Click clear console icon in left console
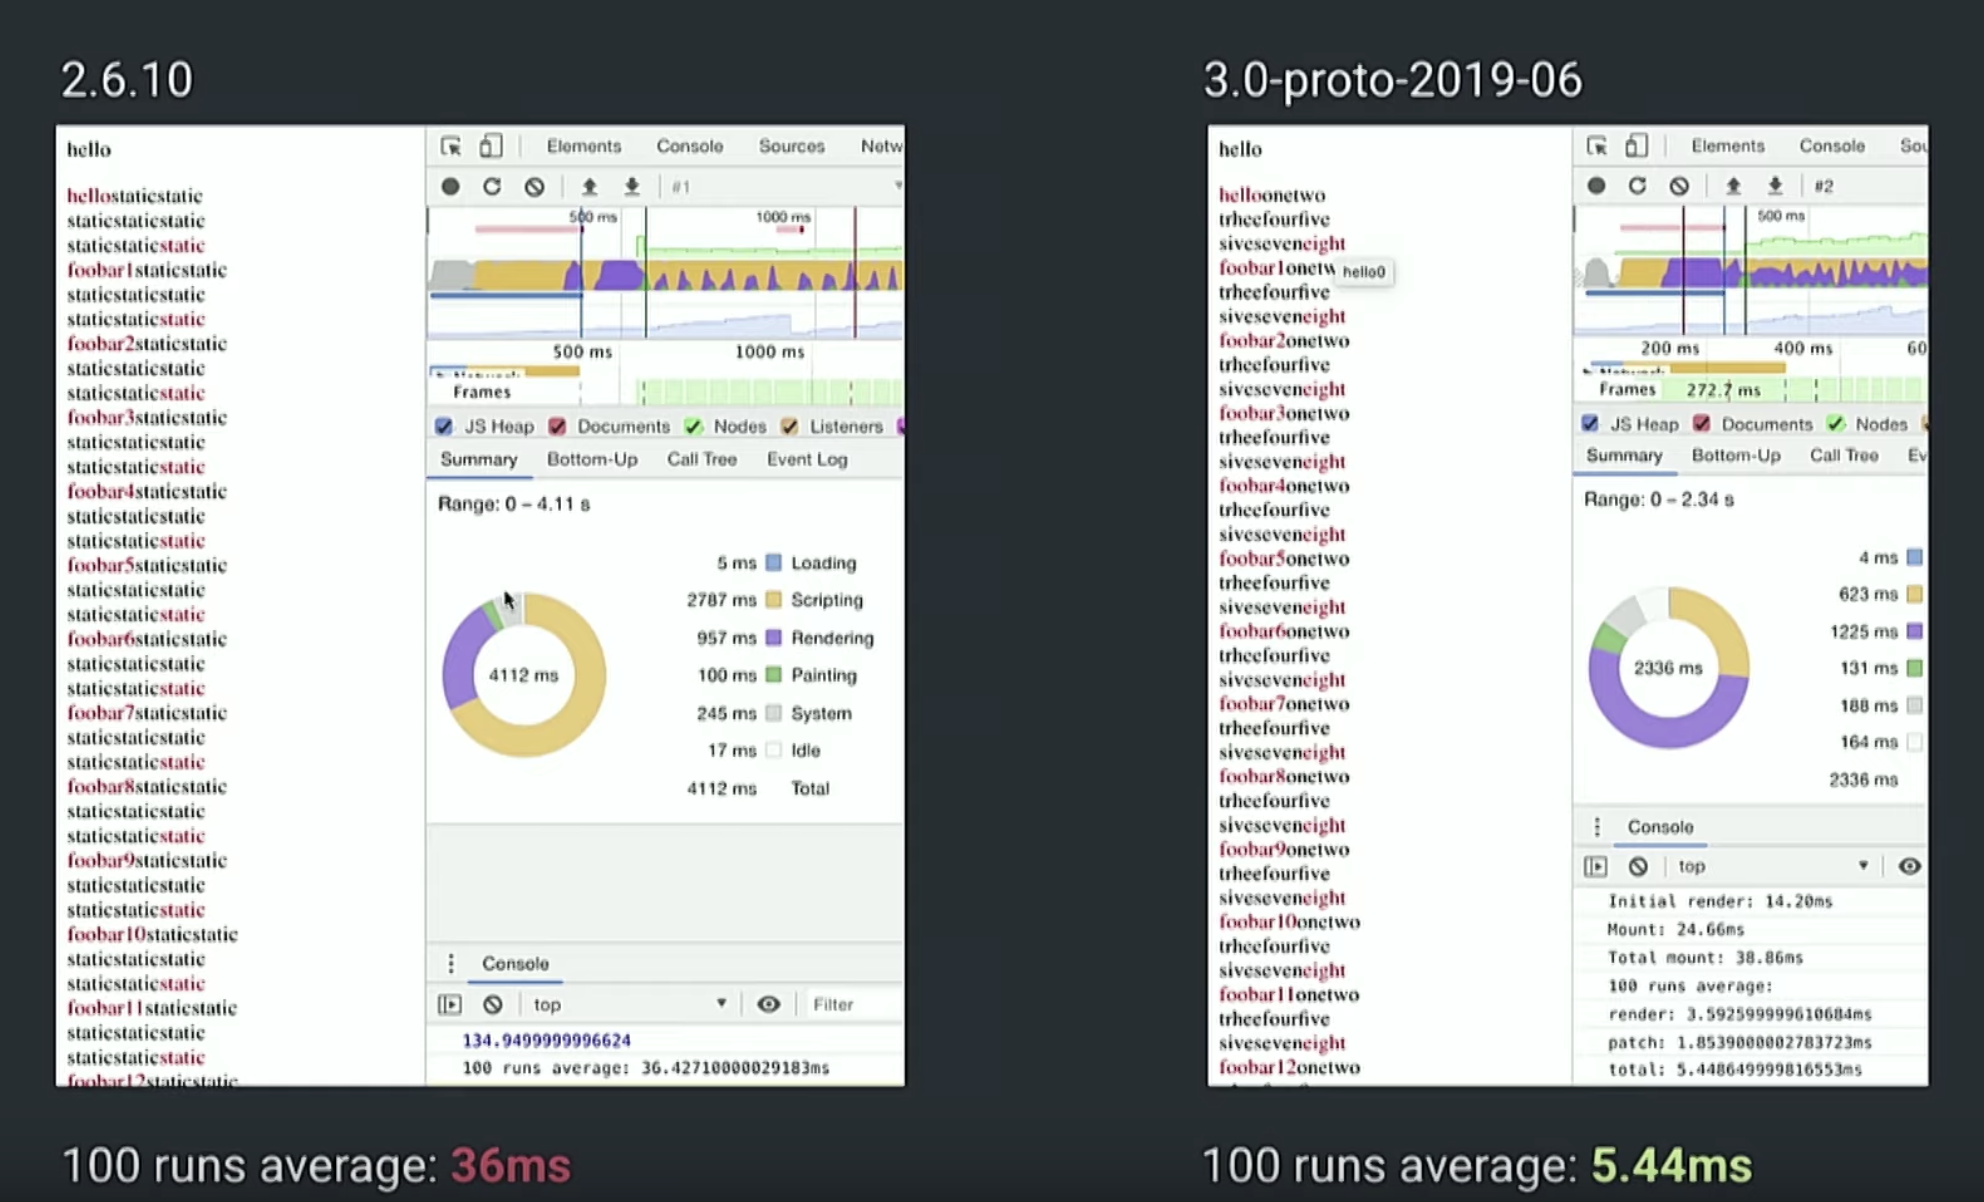 493,1004
